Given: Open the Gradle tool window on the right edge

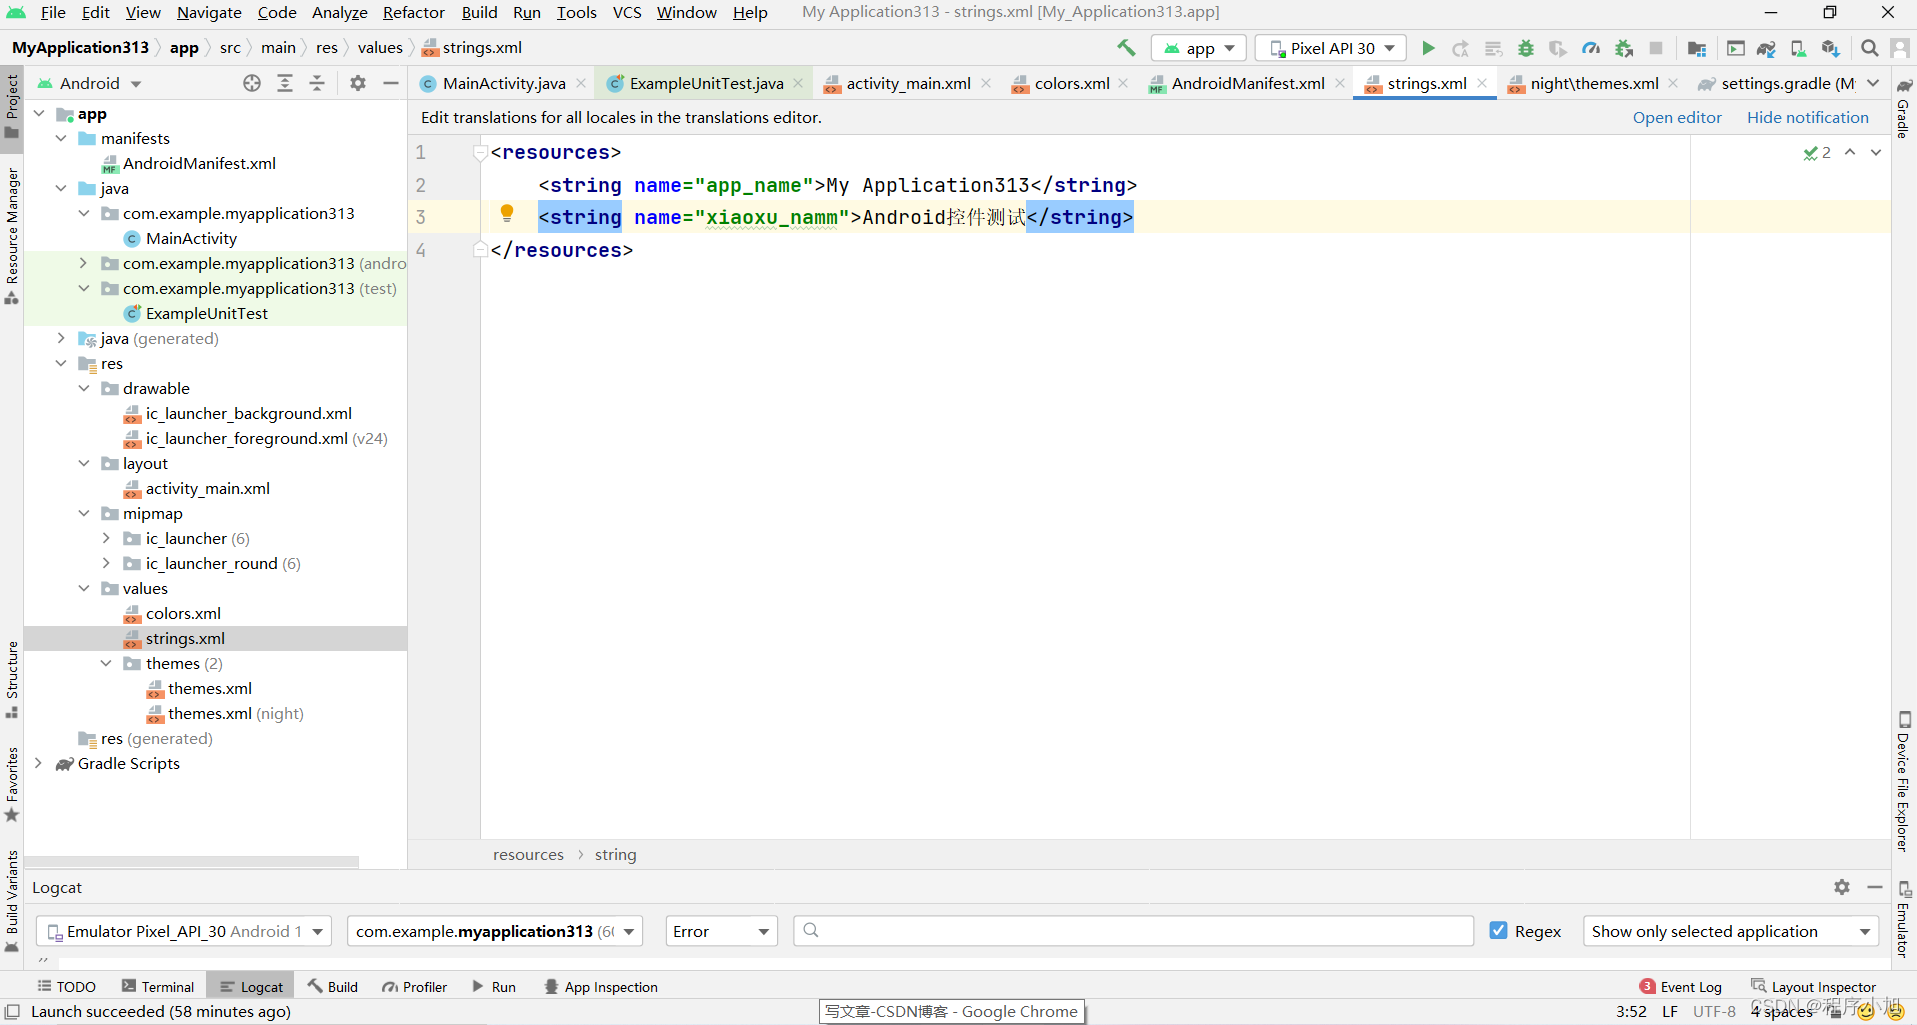Looking at the screenshot, I should [x=1904, y=108].
